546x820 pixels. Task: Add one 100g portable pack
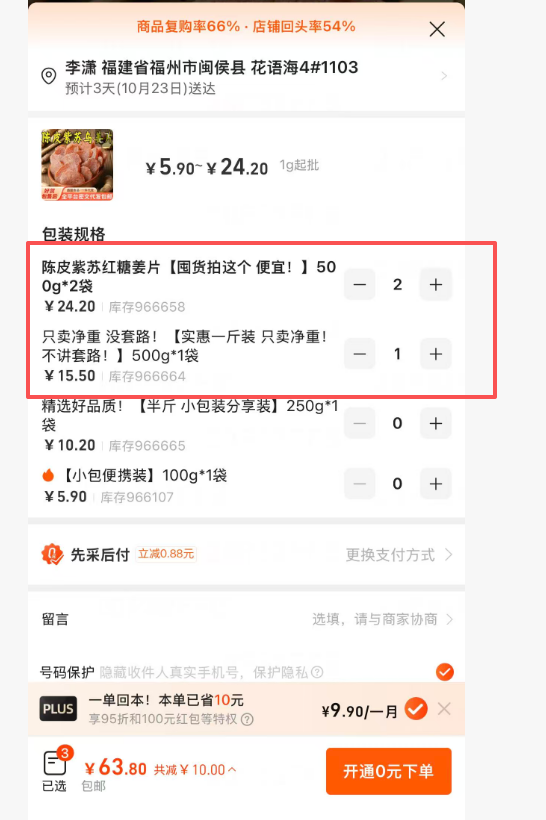tap(436, 484)
